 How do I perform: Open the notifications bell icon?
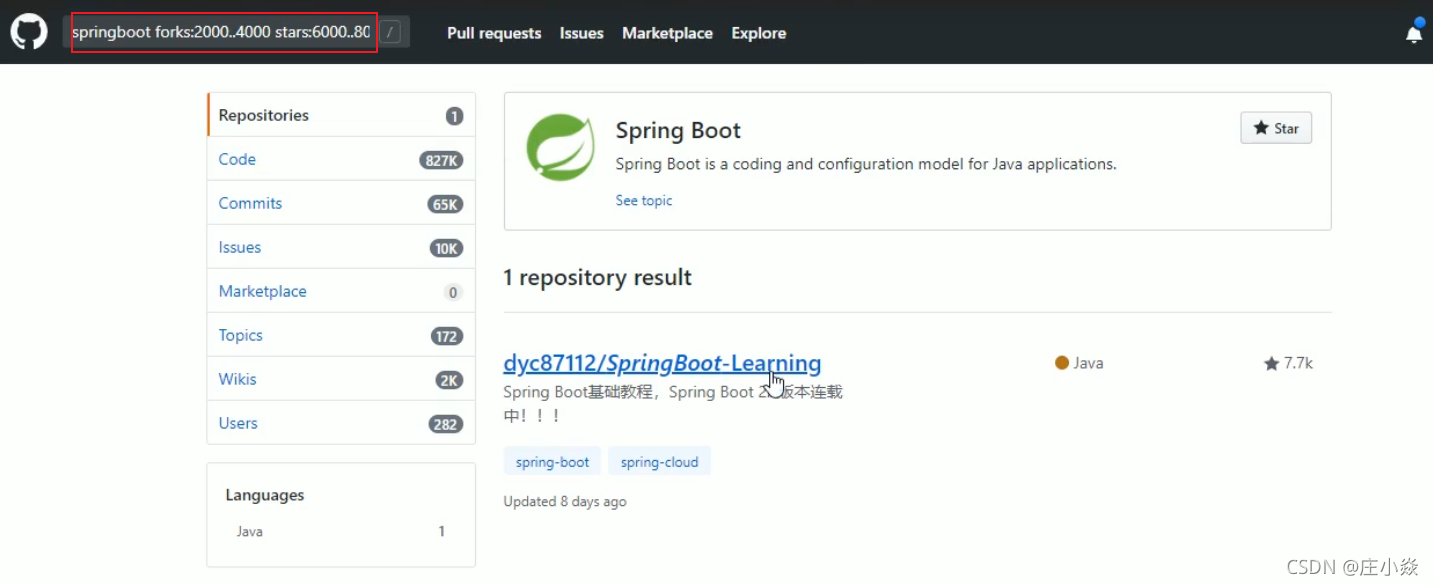click(1414, 32)
